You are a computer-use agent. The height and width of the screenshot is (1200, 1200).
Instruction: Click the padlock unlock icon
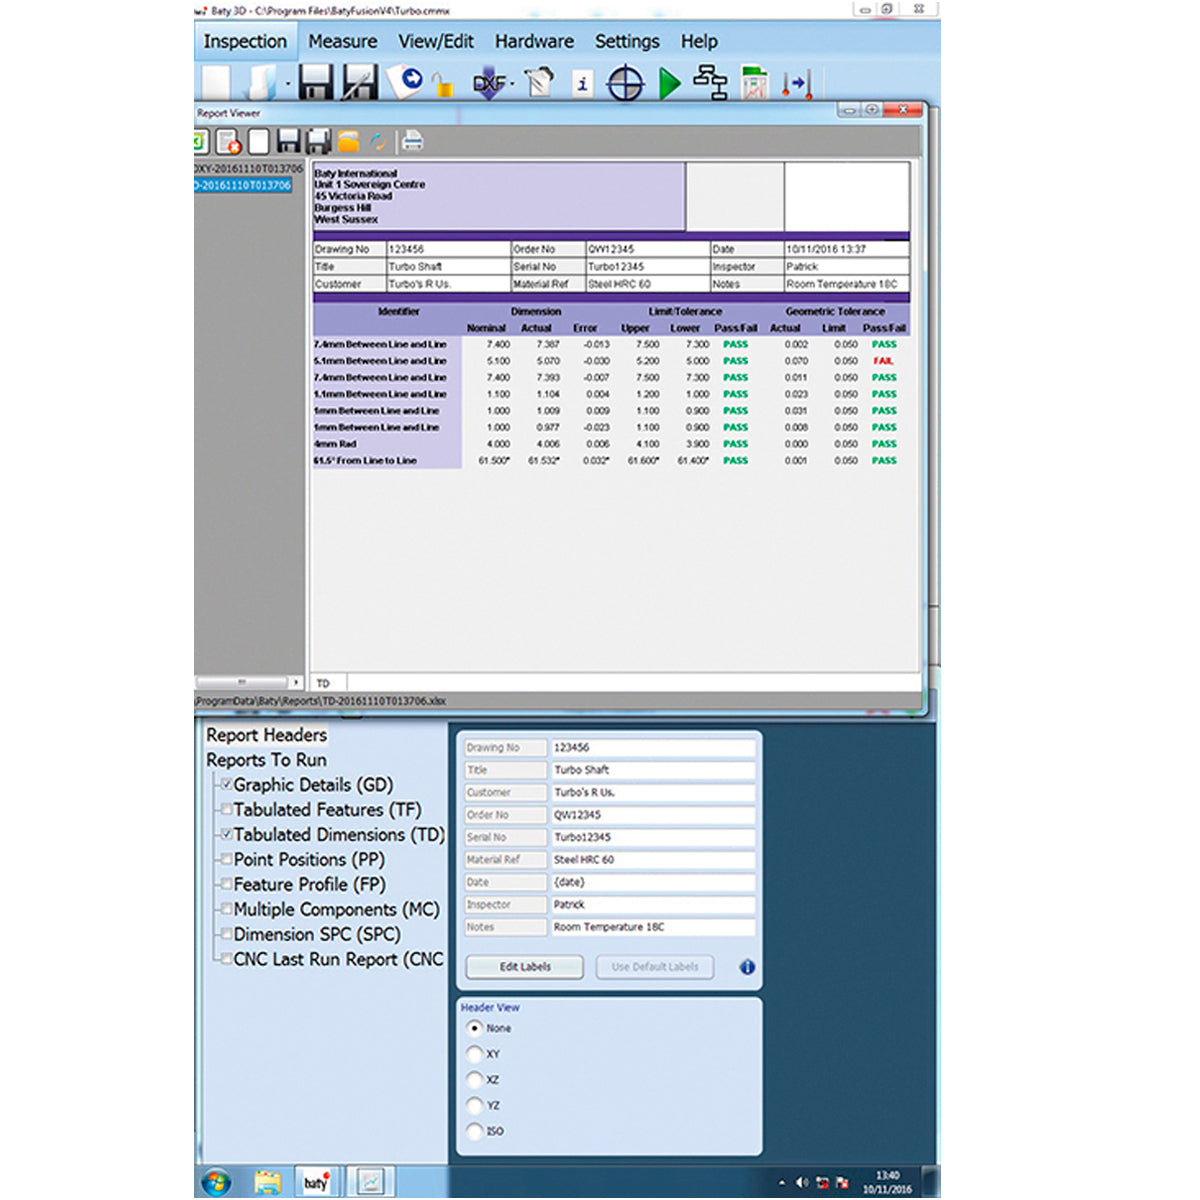pyautogui.click(x=443, y=87)
